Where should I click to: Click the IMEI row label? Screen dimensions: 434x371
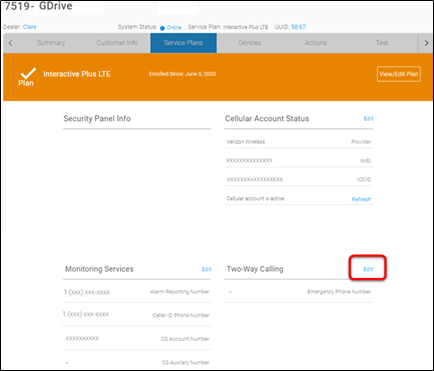click(x=366, y=161)
